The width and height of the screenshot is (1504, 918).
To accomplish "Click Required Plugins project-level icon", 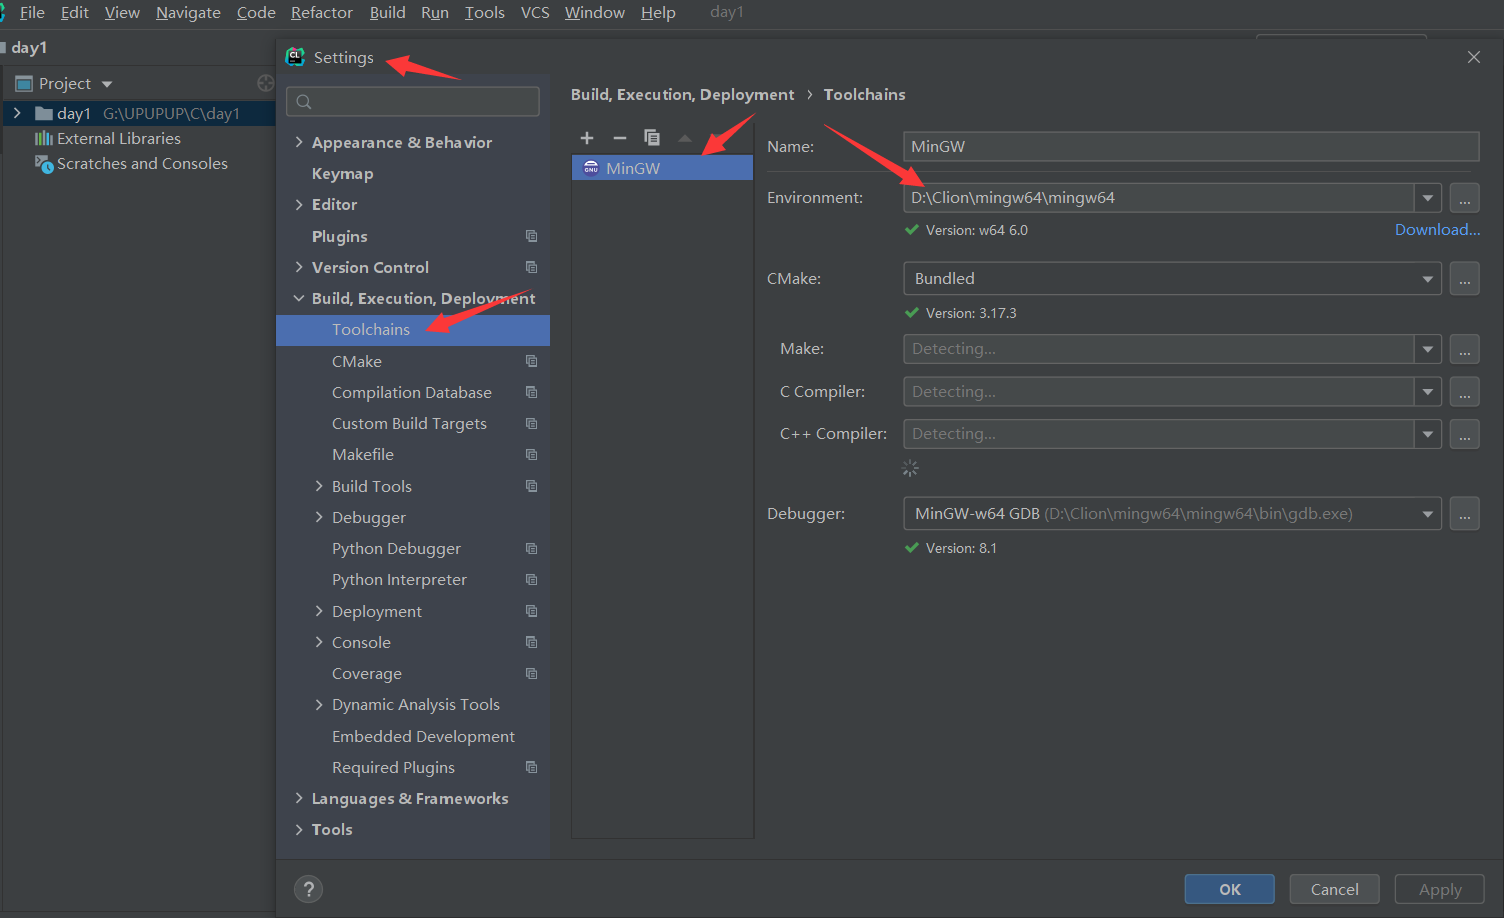I will tap(532, 767).
